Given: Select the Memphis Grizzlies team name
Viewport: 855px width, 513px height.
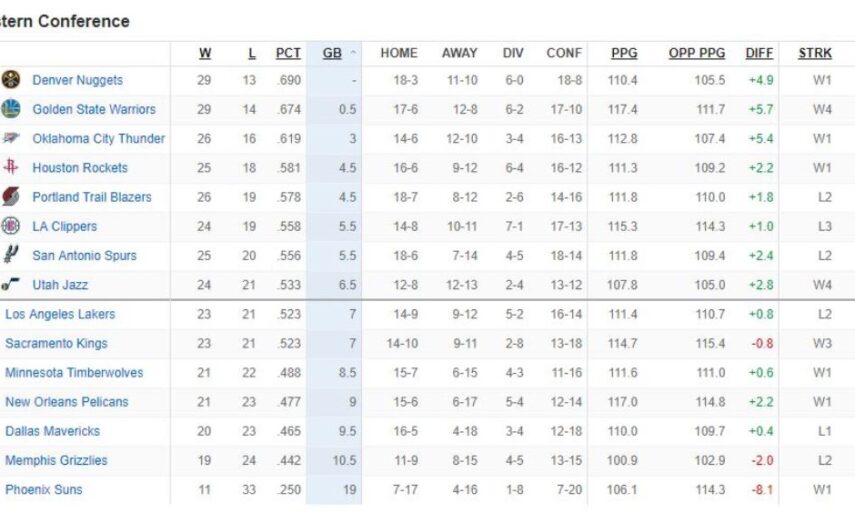Looking at the screenshot, I should click(56, 460).
